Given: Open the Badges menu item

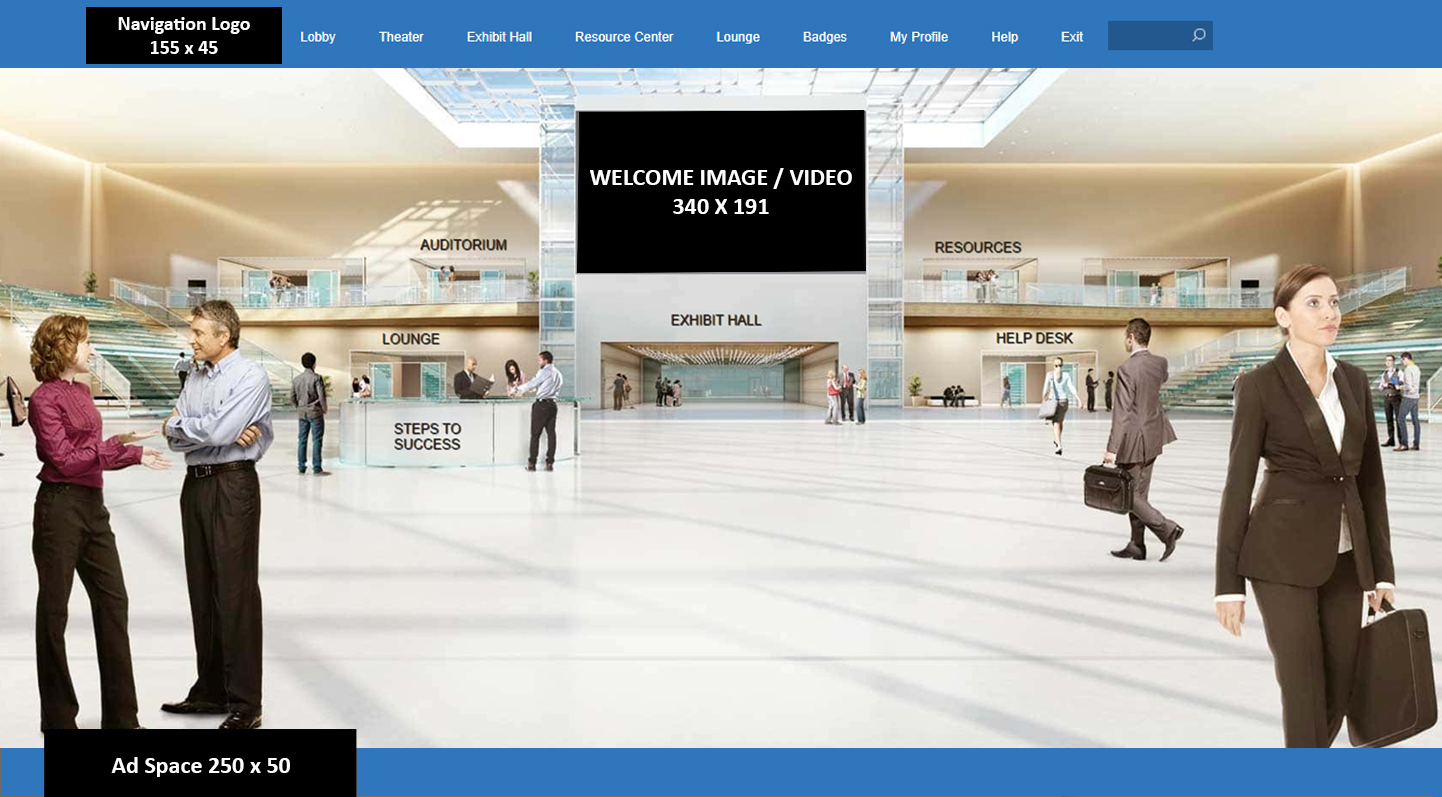Looking at the screenshot, I should coord(825,37).
